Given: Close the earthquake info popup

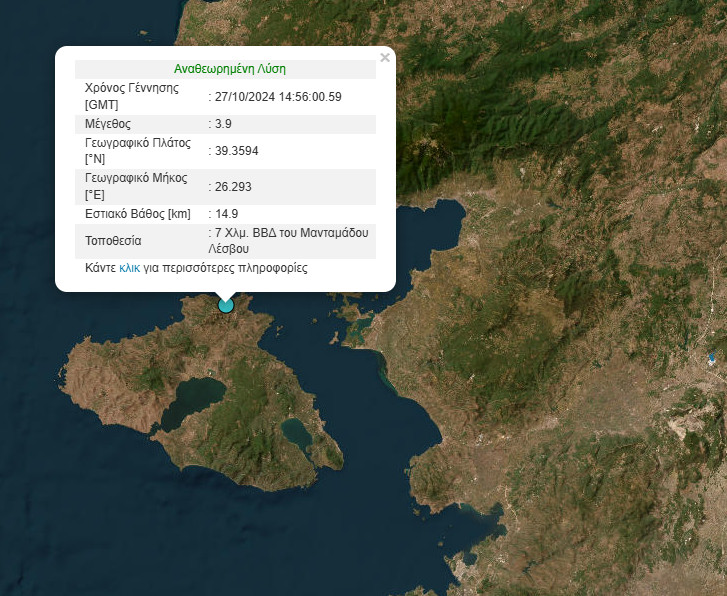Looking at the screenshot, I should [x=385, y=58].
